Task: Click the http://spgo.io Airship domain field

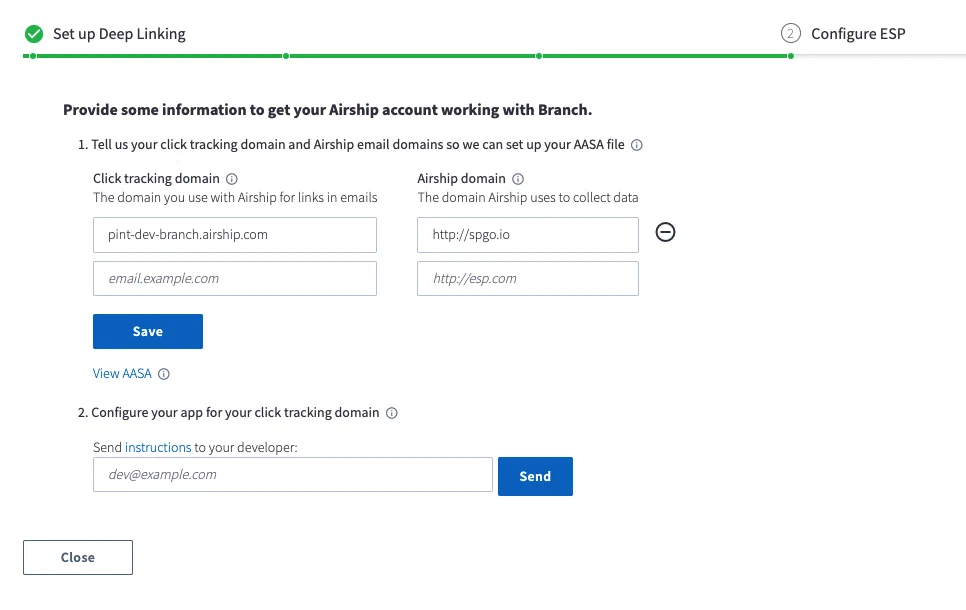Action: point(528,235)
